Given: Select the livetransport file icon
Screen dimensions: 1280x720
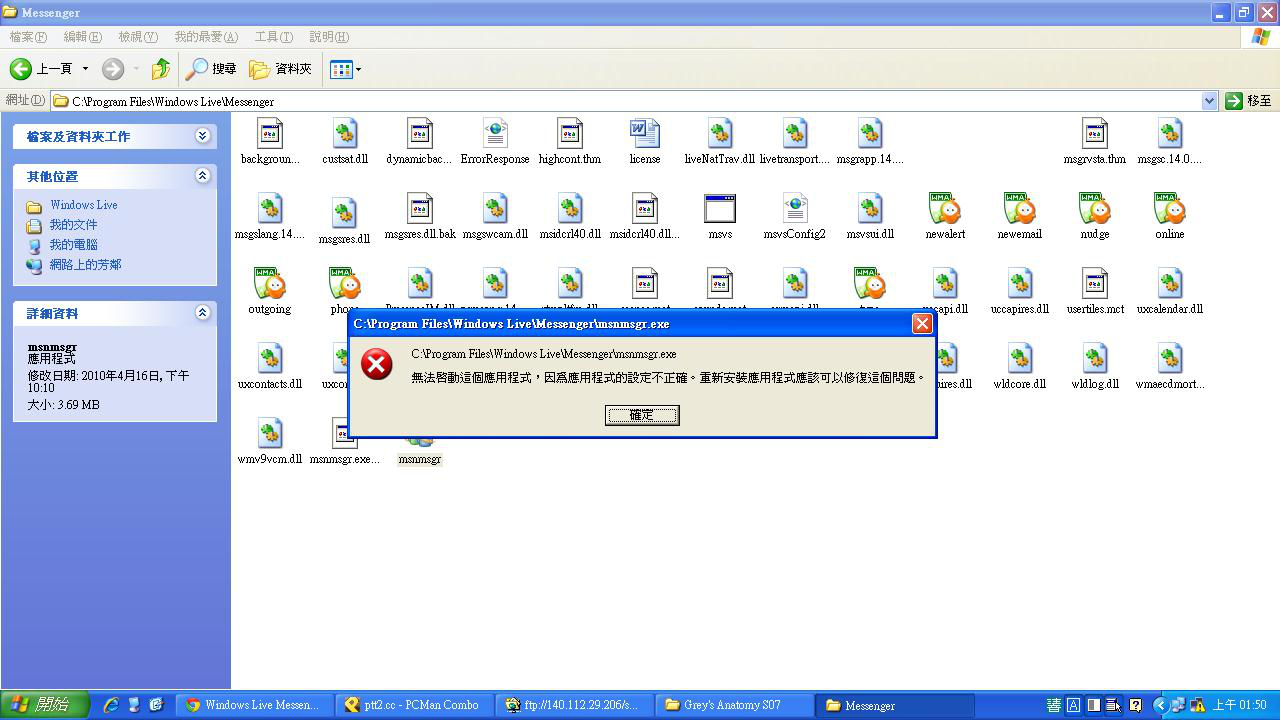Looking at the screenshot, I should point(795,133).
